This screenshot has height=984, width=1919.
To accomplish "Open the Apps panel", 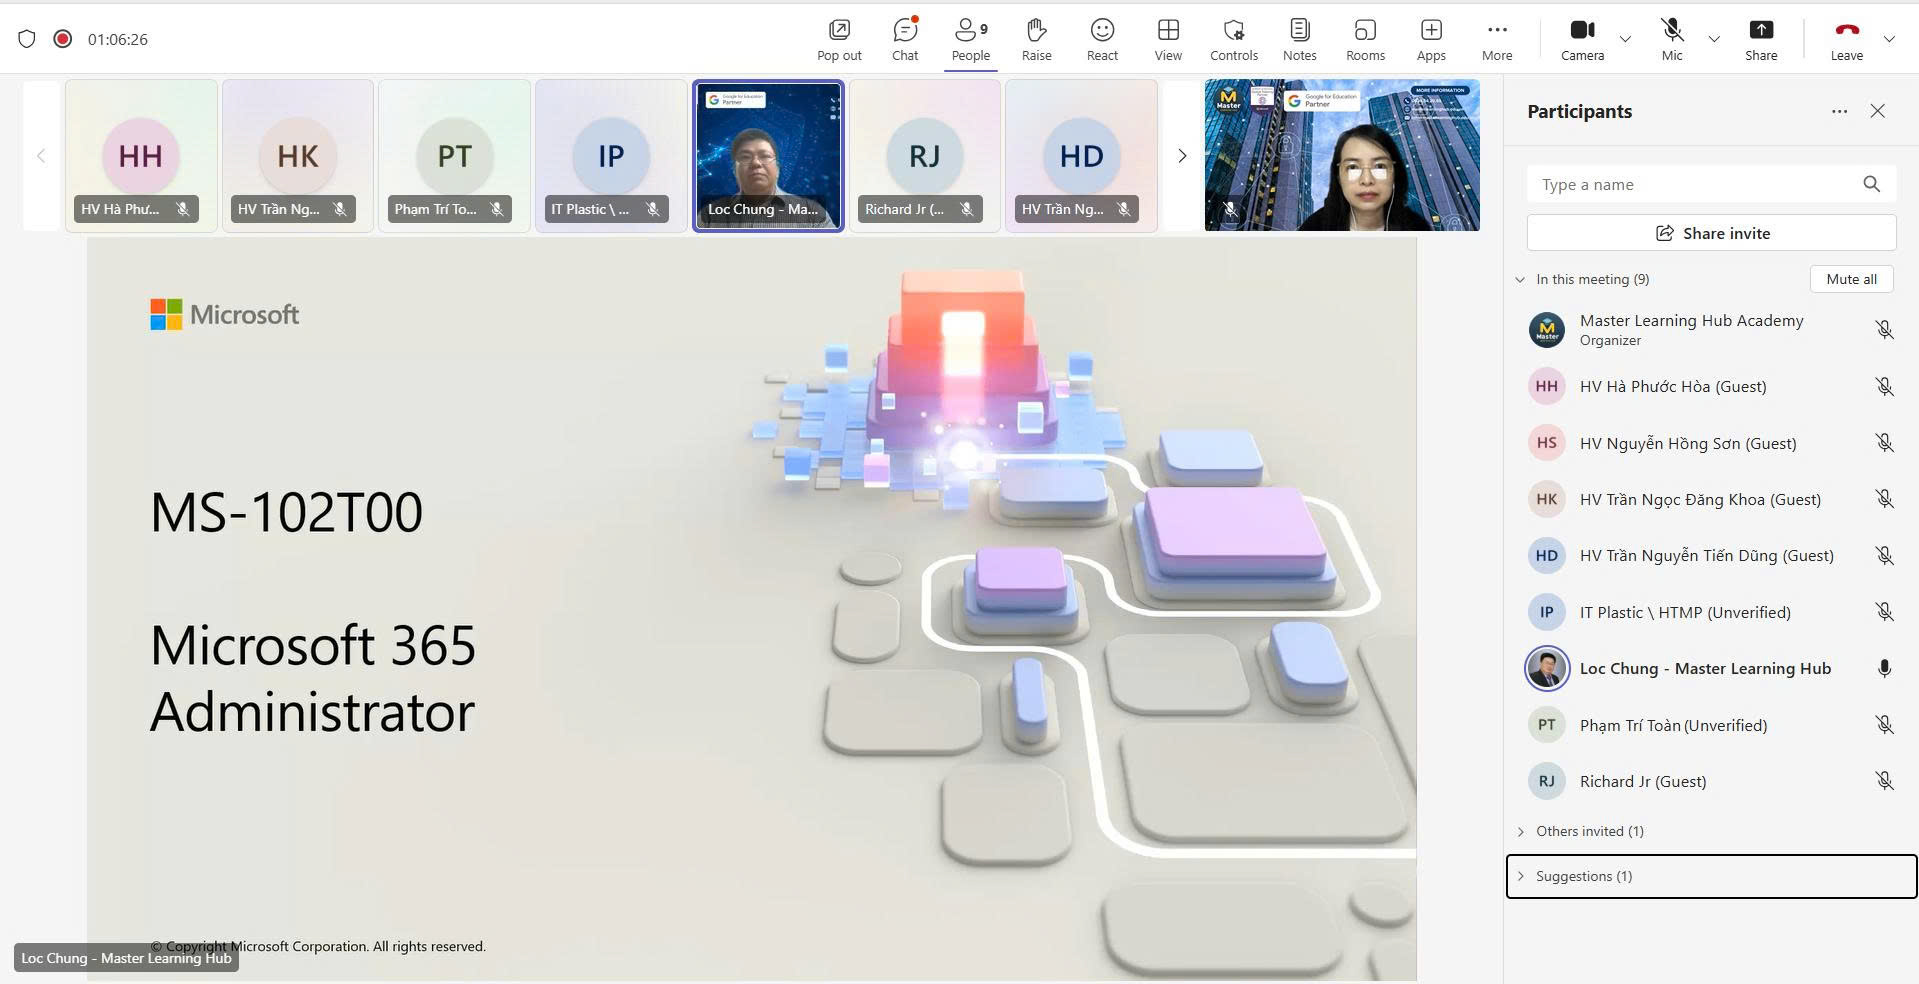I will pos(1431,40).
